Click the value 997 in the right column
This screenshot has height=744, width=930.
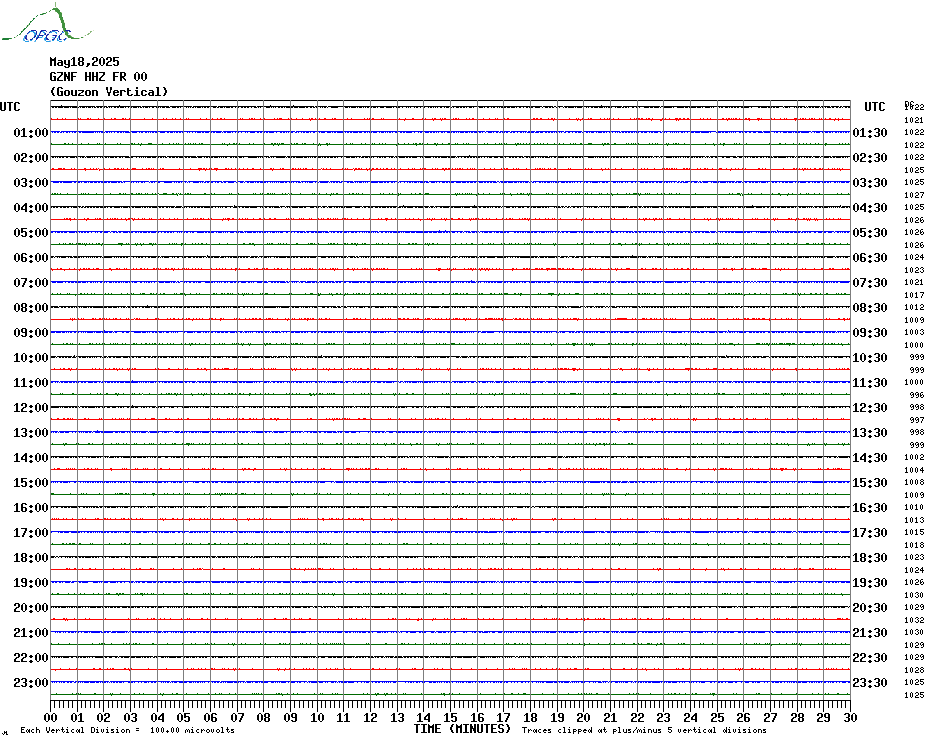[916, 420]
